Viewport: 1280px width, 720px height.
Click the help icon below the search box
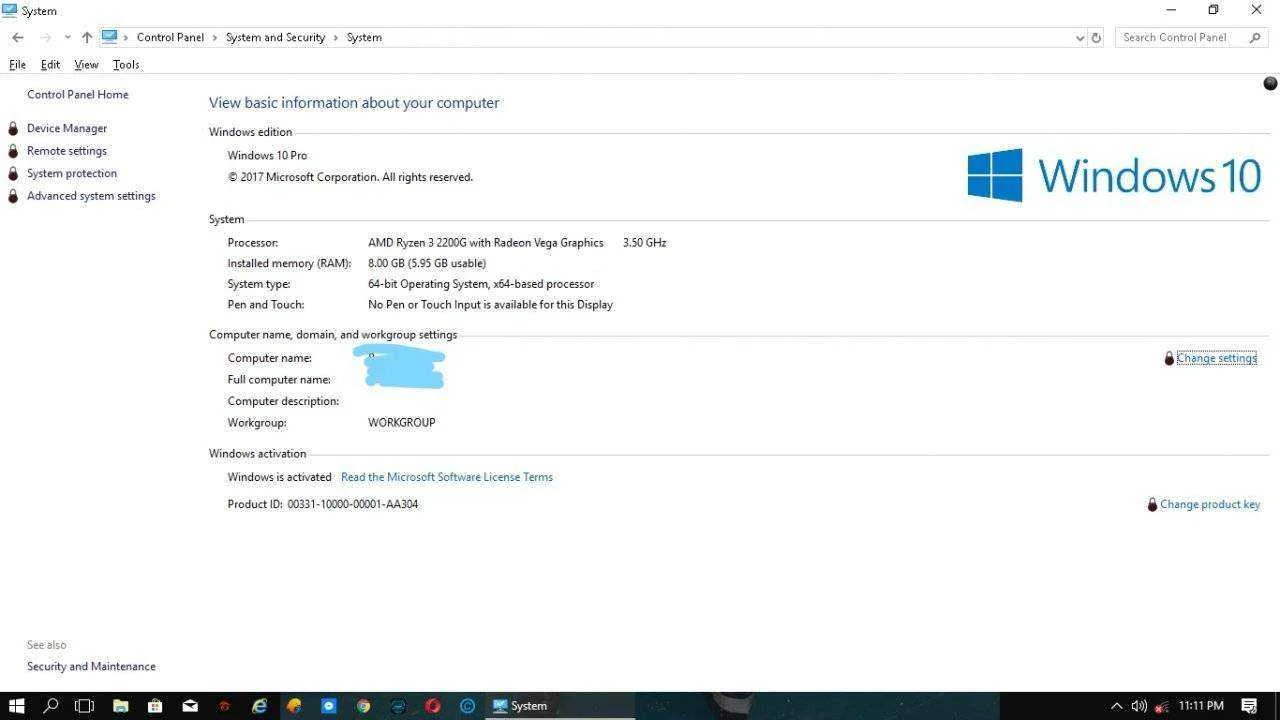(1270, 84)
